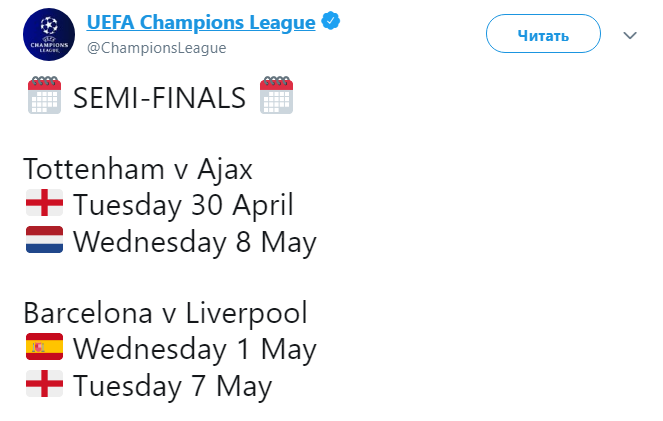663x421 pixels.
Task: Select the SEMI-FINALS heading text
Action: click(x=159, y=98)
